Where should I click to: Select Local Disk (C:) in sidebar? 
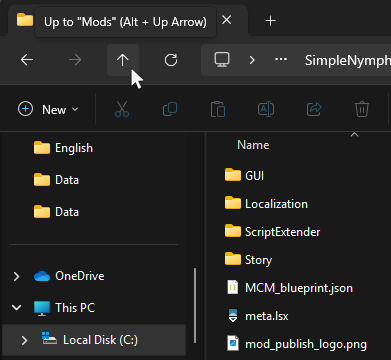point(94,340)
